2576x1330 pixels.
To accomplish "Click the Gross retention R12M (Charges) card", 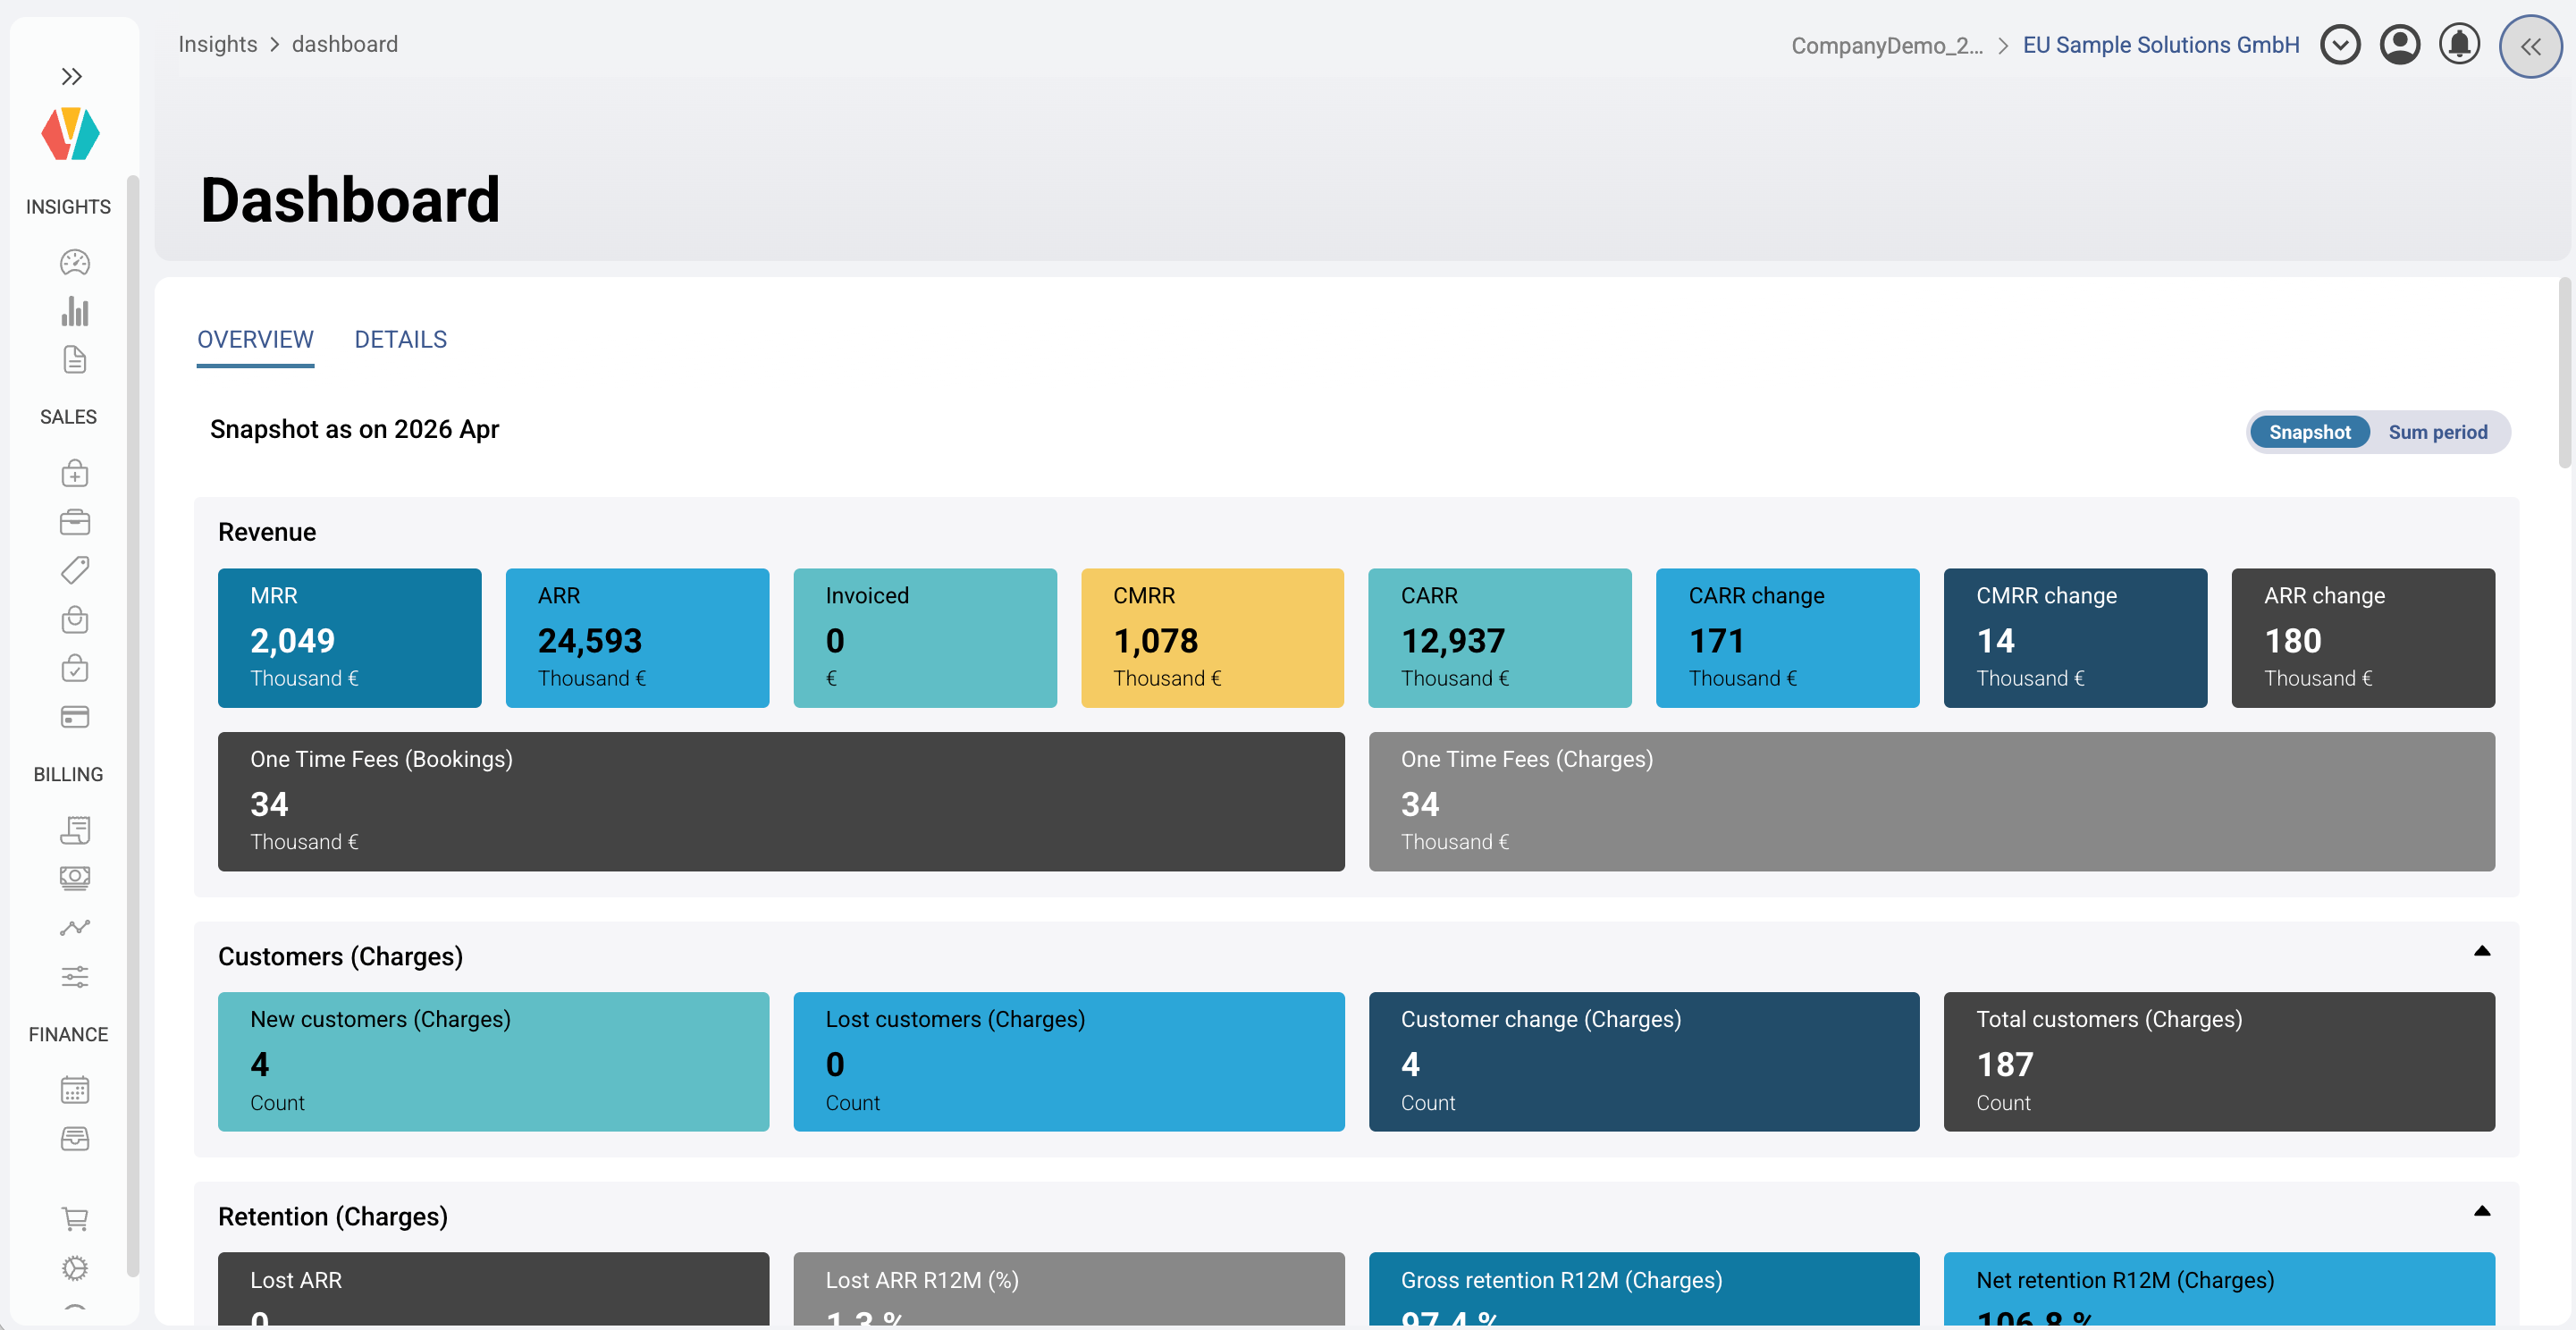I will point(1644,1290).
